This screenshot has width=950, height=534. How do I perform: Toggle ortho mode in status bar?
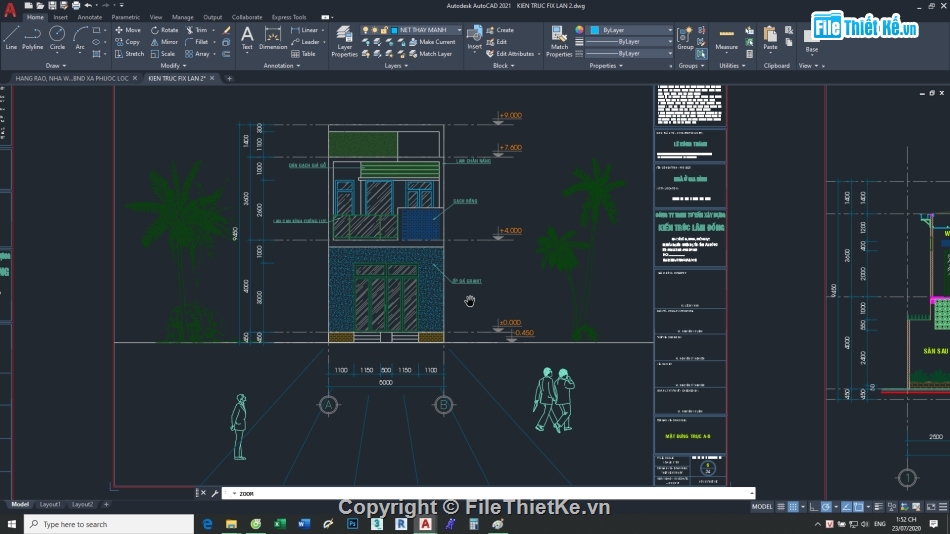(814, 507)
